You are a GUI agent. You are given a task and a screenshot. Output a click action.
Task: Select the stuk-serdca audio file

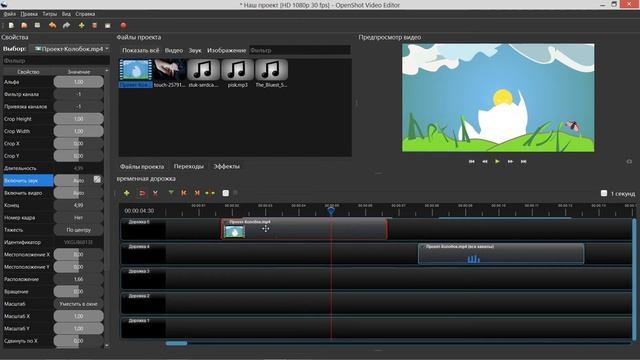point(203,73)
